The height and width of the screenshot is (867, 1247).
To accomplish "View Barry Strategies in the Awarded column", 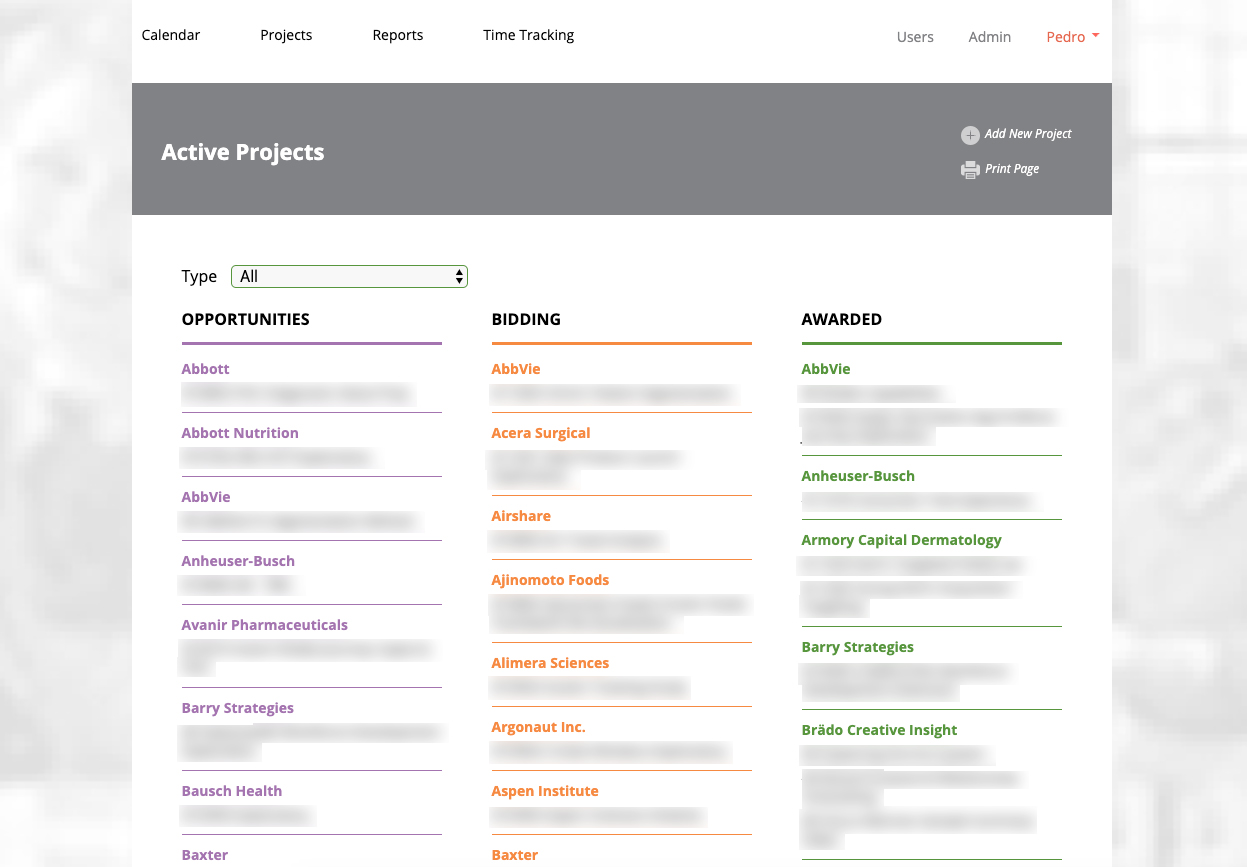I will tap(858, 647).
